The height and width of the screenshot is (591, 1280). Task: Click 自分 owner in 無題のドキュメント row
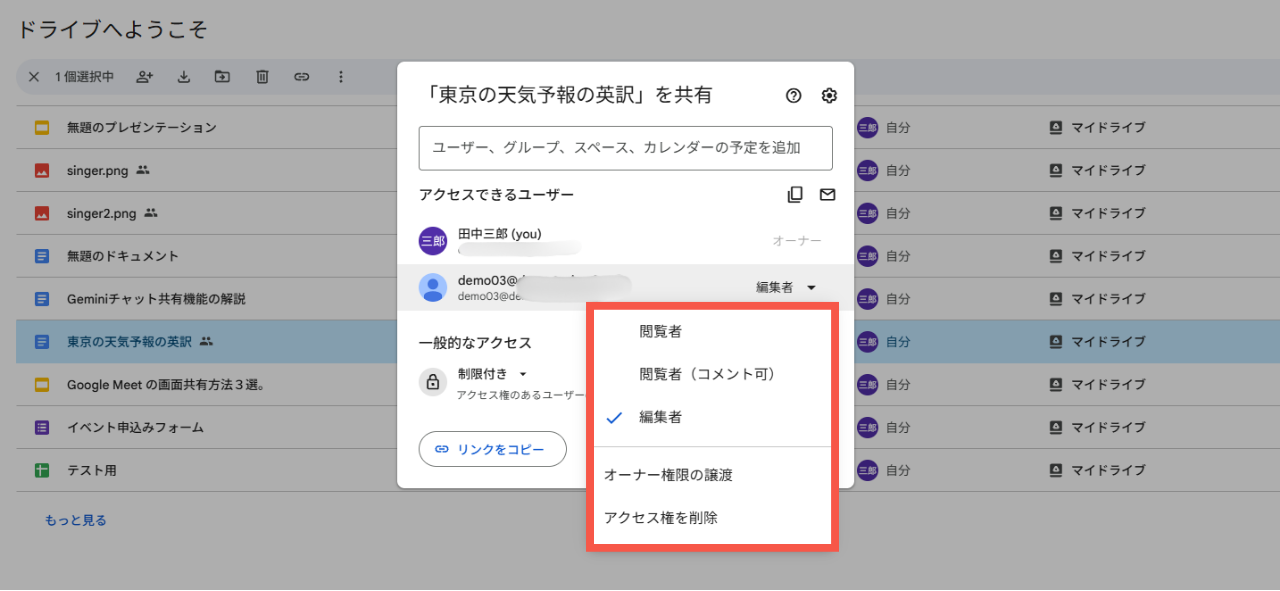click(x=898, y=256)
